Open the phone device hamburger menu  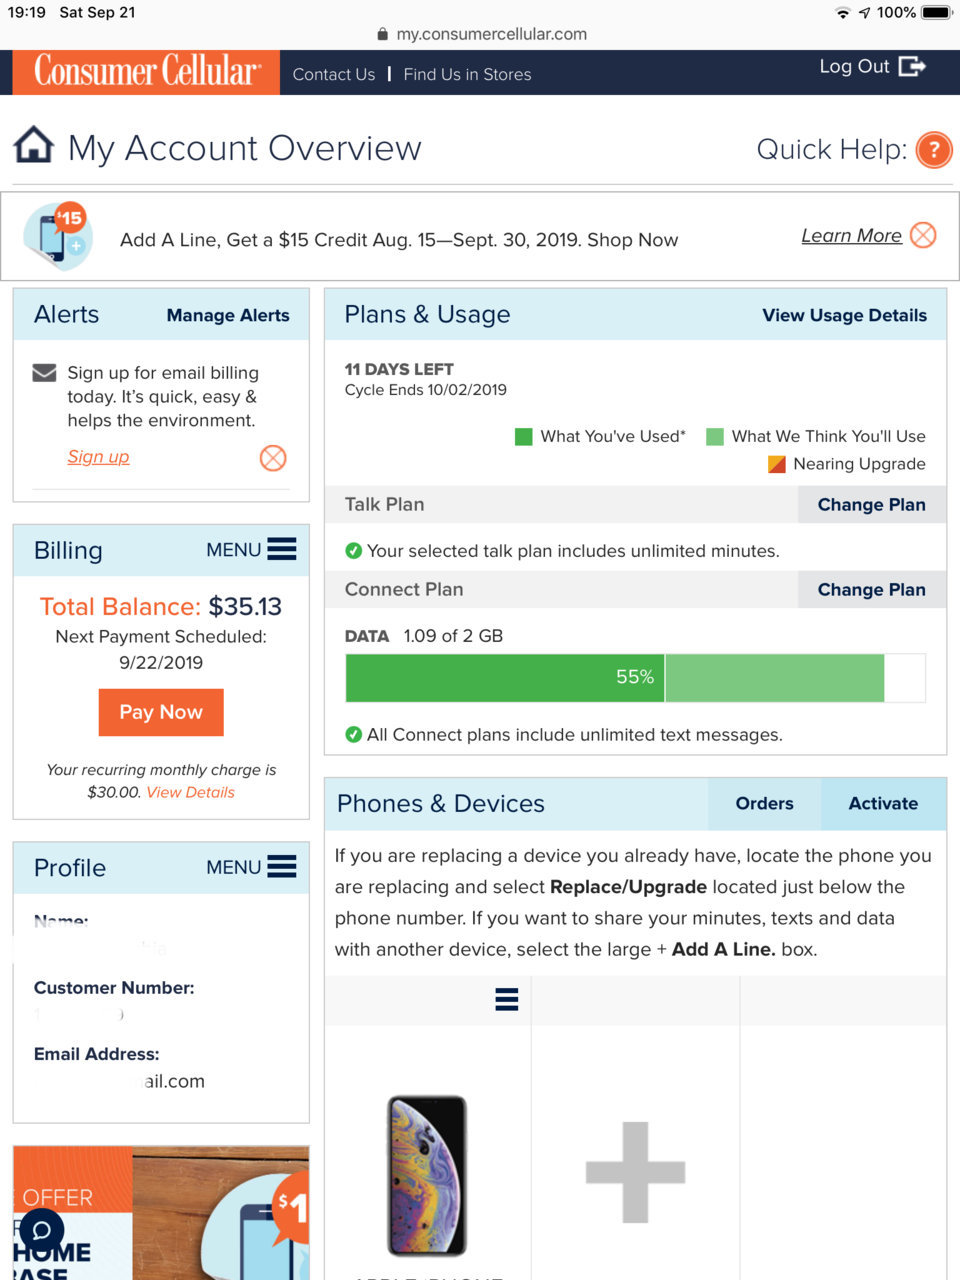coord(507,999)
